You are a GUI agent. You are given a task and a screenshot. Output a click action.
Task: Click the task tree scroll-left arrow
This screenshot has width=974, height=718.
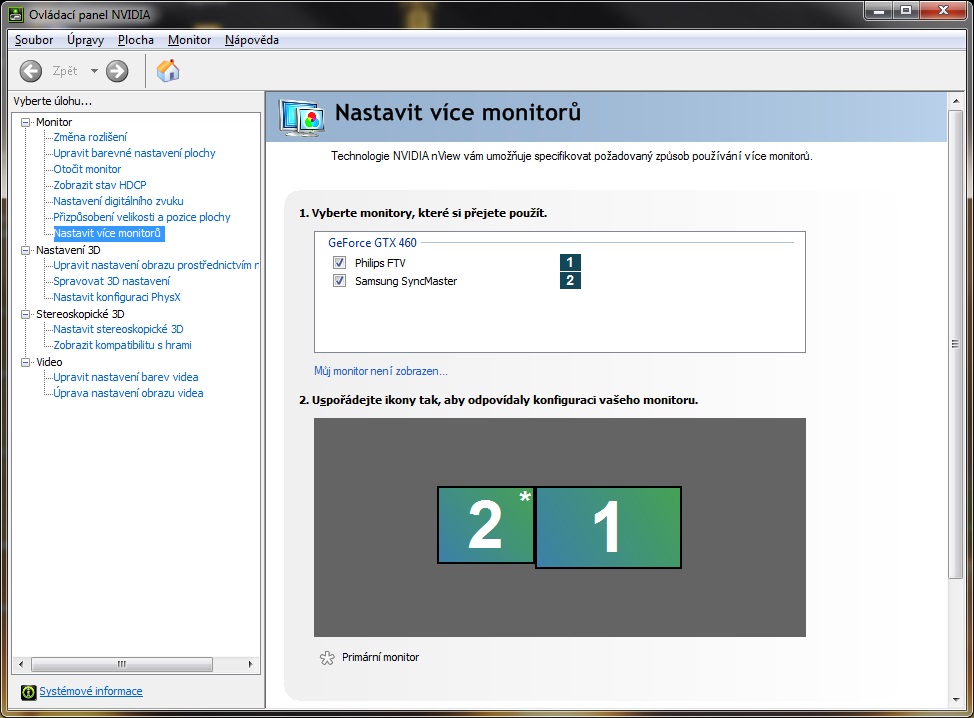point(21,665)
